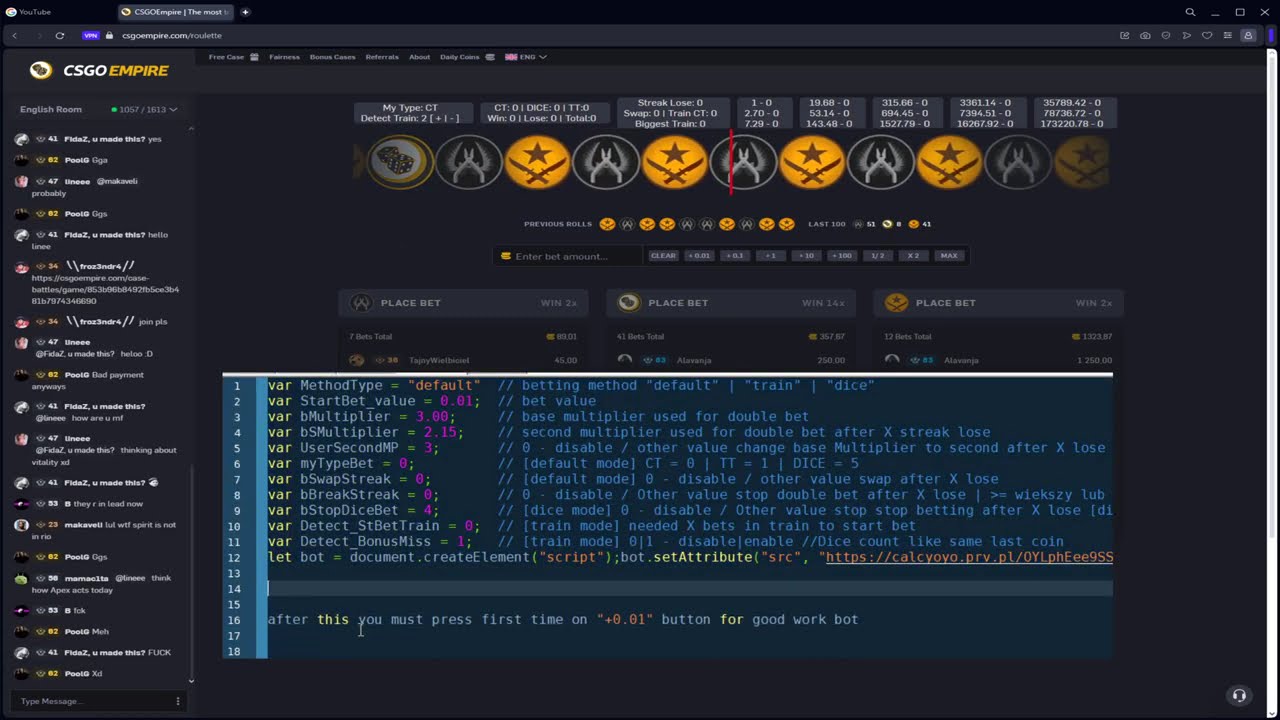Reload the page with the refresh icon
This screenshot has width=1280, height=720.
(x=60, y=35)
